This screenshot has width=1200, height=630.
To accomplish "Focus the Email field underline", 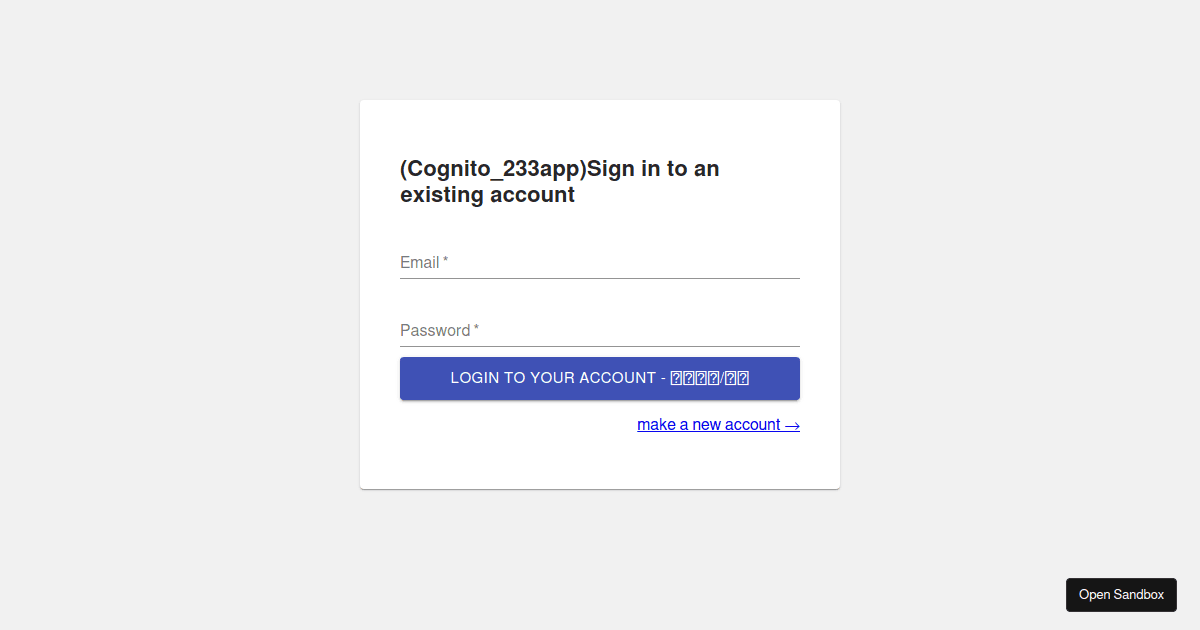I will point(600,277).
